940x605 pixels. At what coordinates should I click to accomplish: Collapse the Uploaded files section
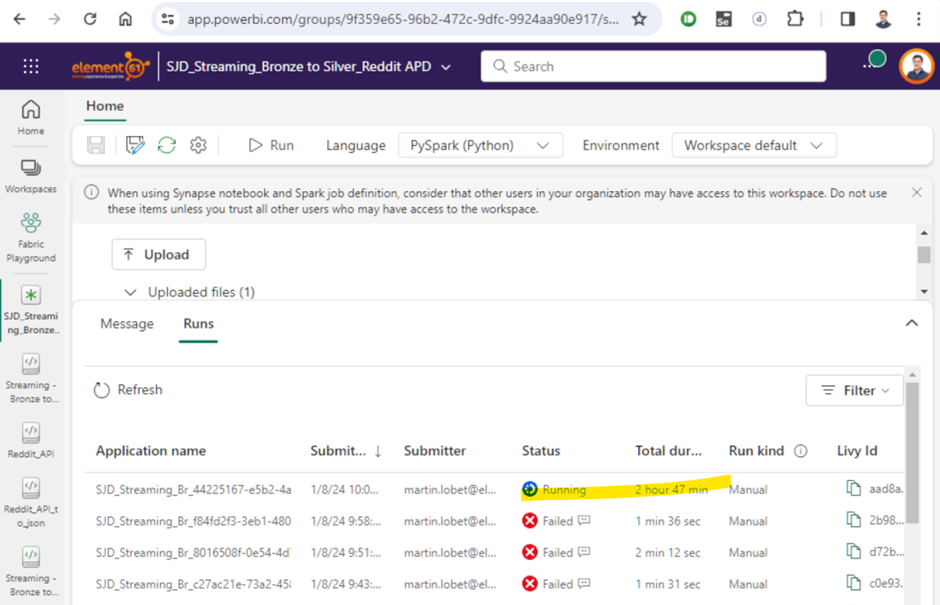tap(130, 292)
